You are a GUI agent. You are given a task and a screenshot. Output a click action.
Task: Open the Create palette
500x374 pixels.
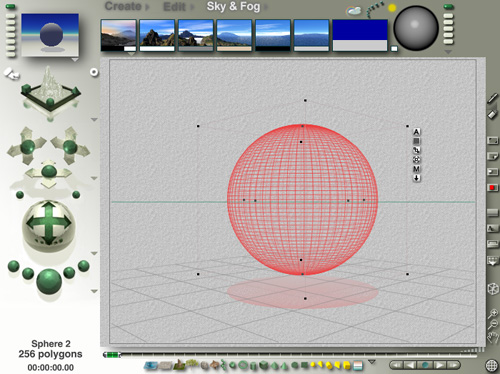tap(123, 6)
